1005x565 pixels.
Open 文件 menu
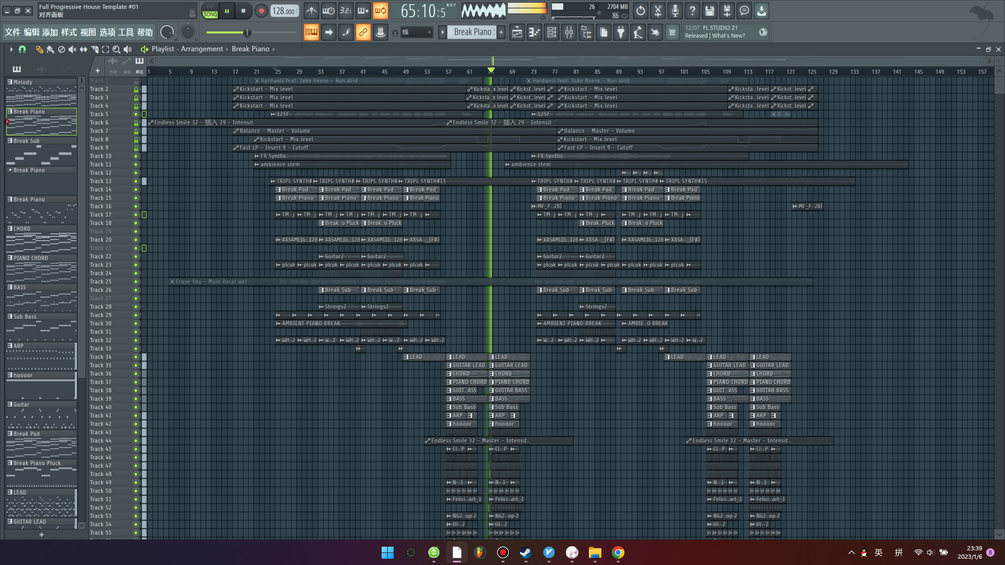coord(12,32)
